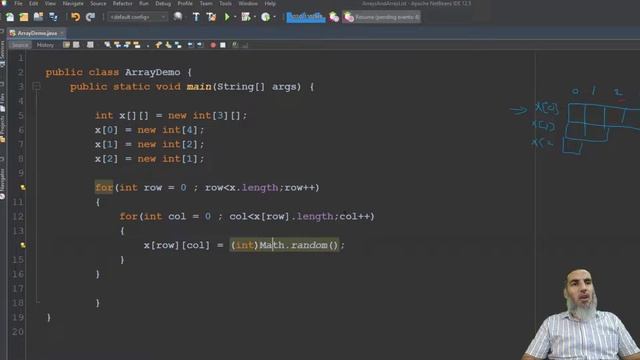Close the ArrayDemo.java tab
The width and height of the screenshot is (640, 360).
pyautogui.click(x=62, y=33)
